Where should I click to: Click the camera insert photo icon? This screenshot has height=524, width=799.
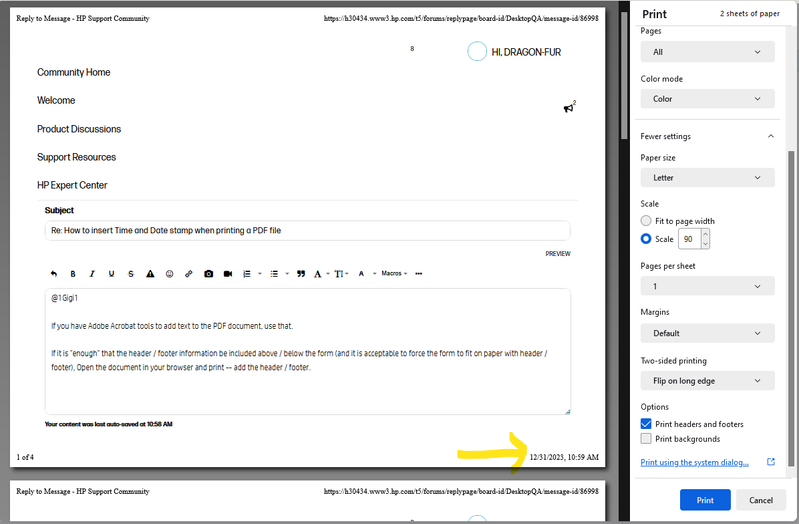point(208,274)
